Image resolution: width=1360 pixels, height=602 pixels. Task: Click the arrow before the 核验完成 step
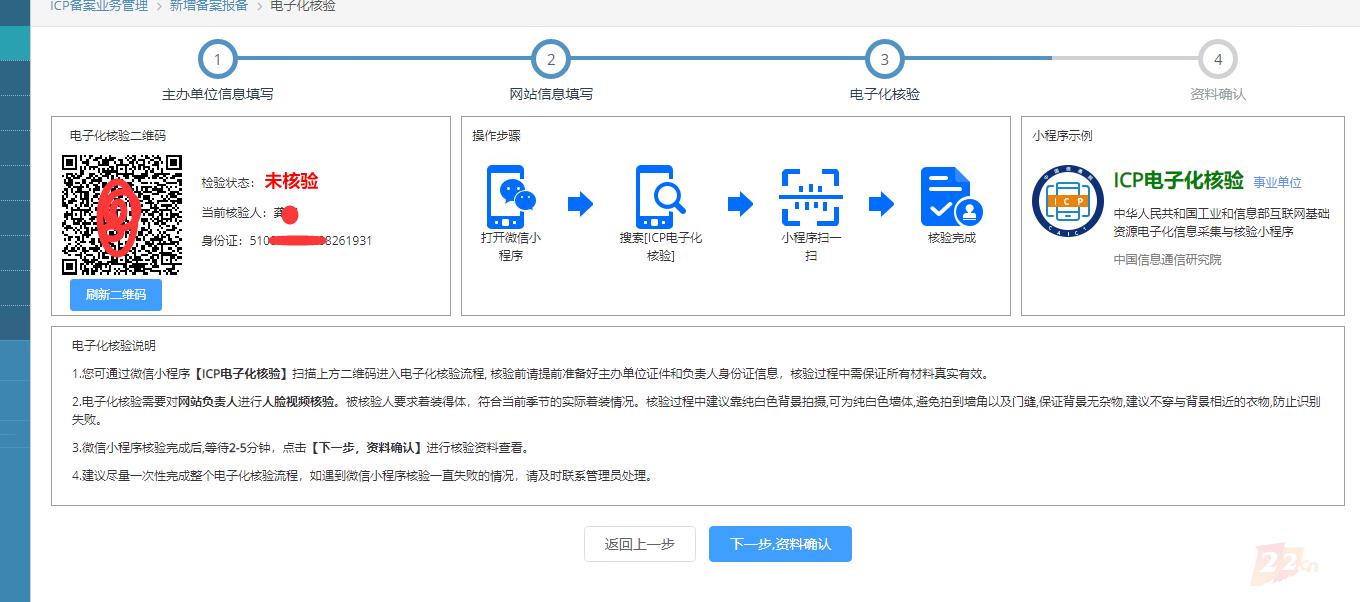click(x=882, y=203)
